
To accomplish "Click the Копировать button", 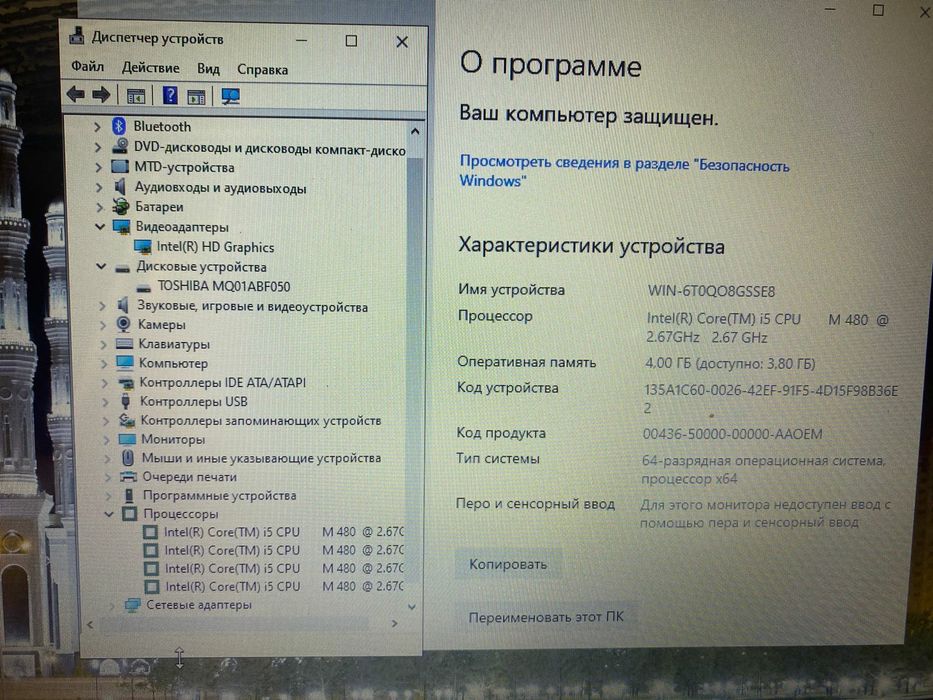I will [x=508, y=564].
